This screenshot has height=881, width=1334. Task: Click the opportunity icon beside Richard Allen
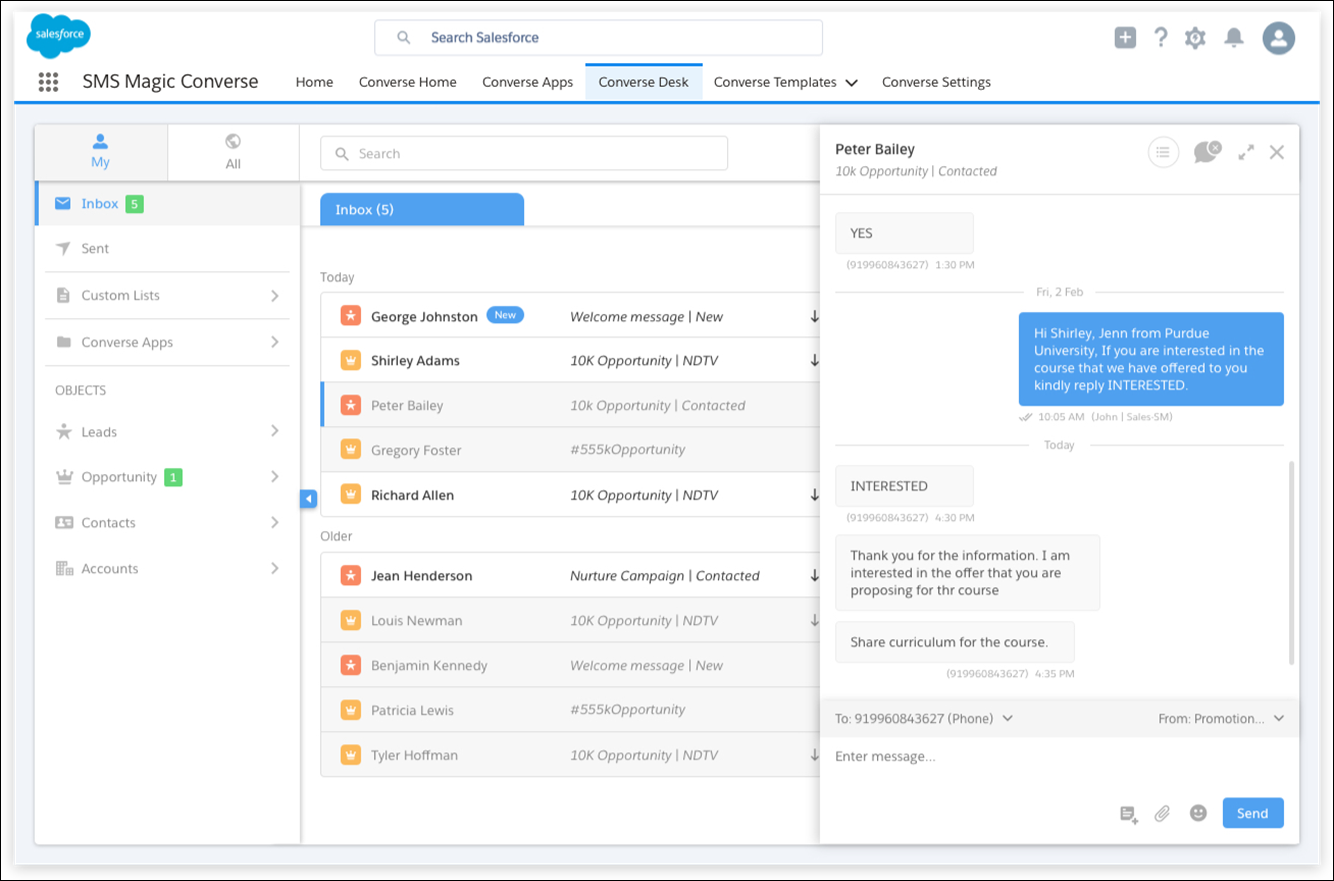(350, 494)
